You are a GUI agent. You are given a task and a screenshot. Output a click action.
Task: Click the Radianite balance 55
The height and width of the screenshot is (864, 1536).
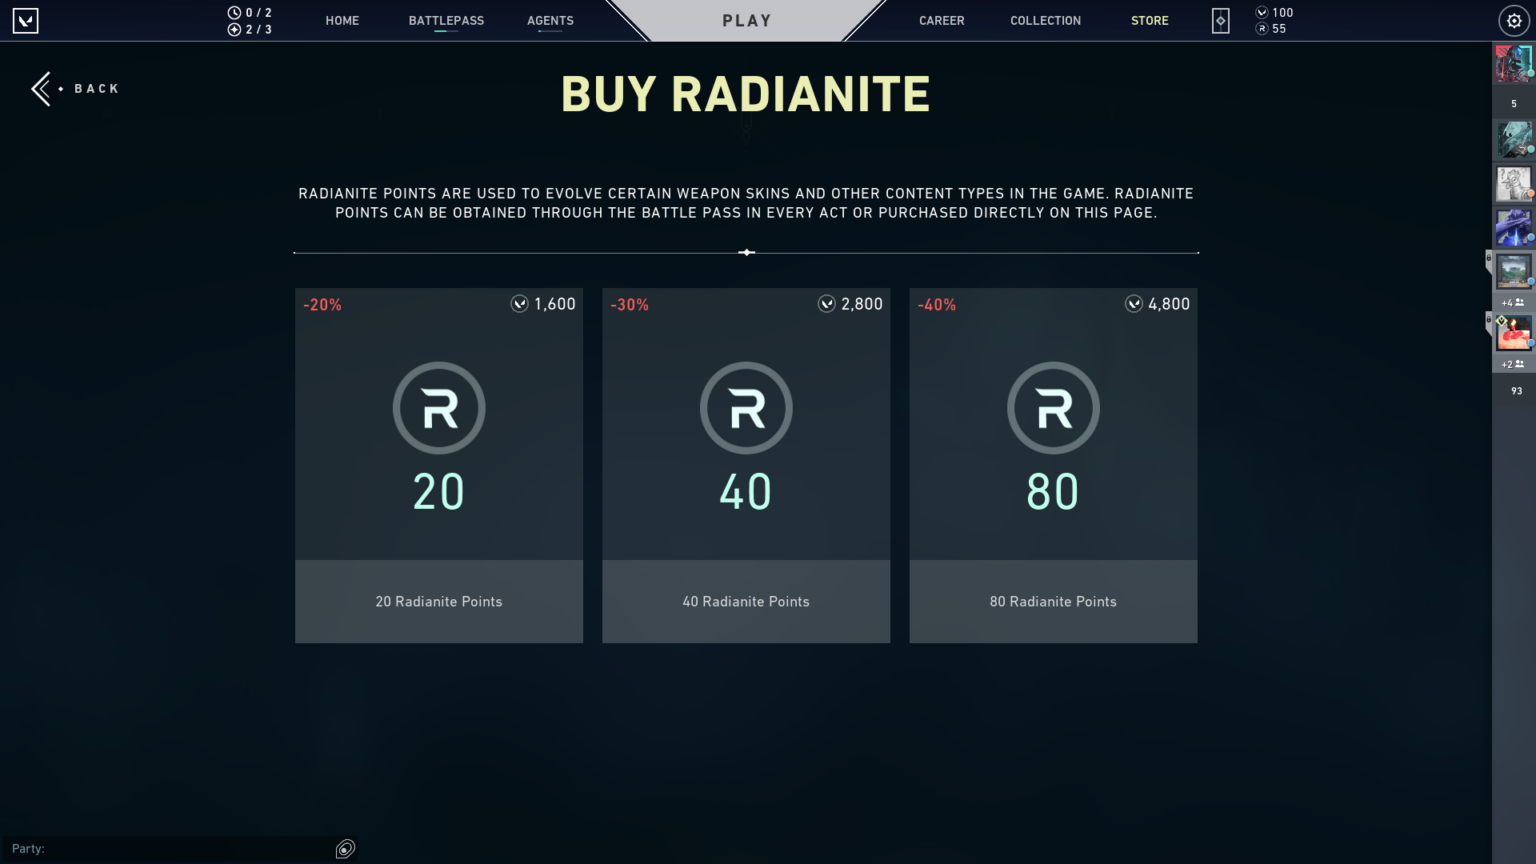tap(1271, 29)
